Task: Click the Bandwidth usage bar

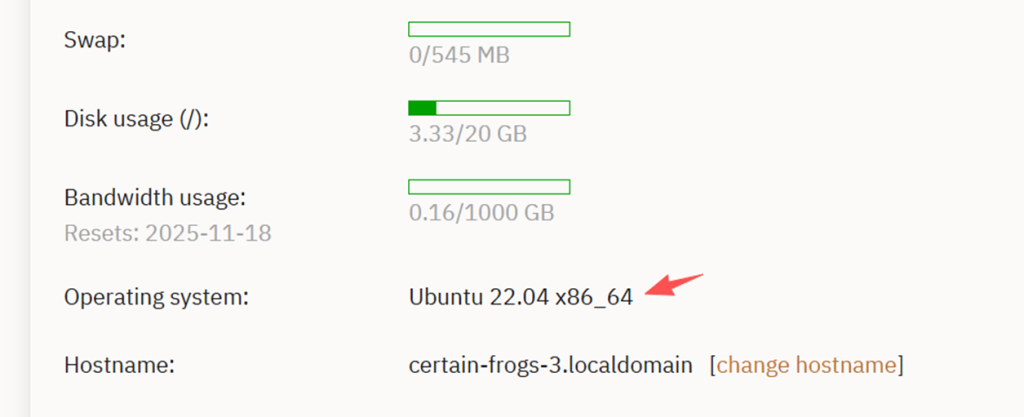Action: point(489,187)
